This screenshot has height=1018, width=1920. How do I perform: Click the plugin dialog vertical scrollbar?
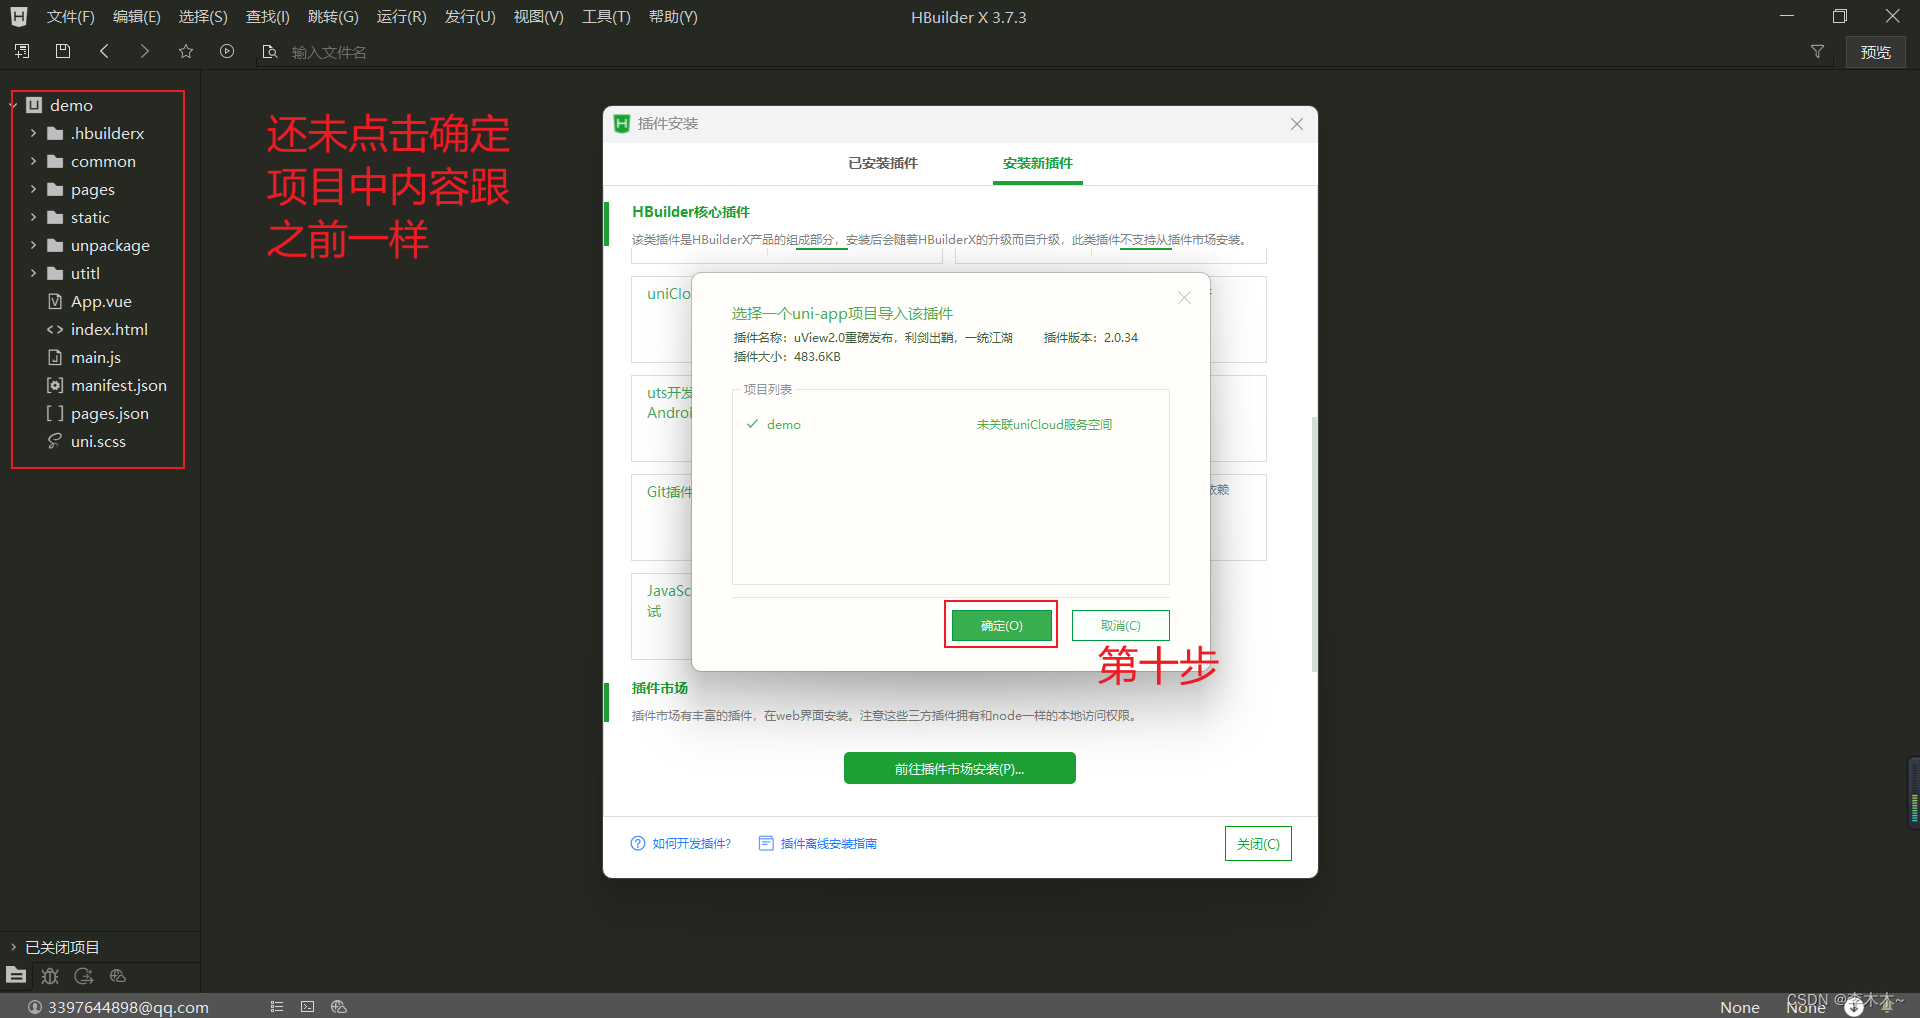[x=1314, y=544]
